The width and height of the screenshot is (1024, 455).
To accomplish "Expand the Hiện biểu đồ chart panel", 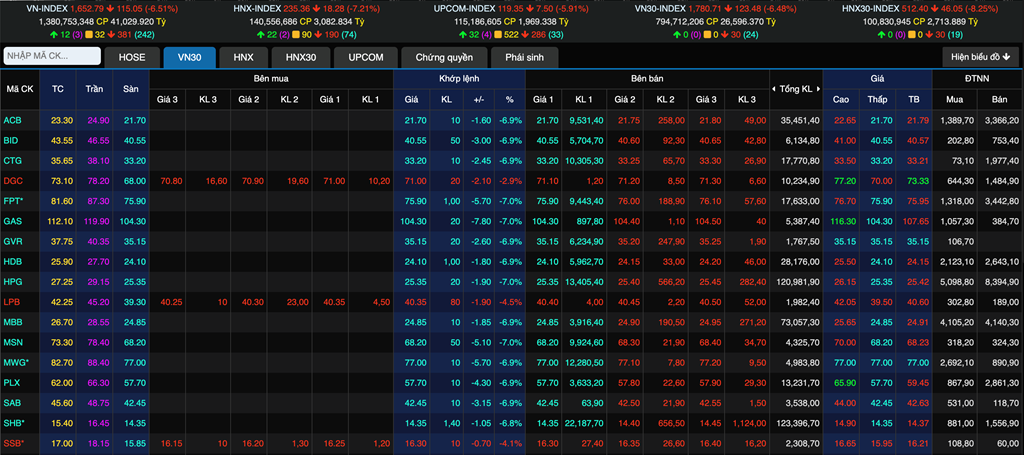I will point(981,57).
